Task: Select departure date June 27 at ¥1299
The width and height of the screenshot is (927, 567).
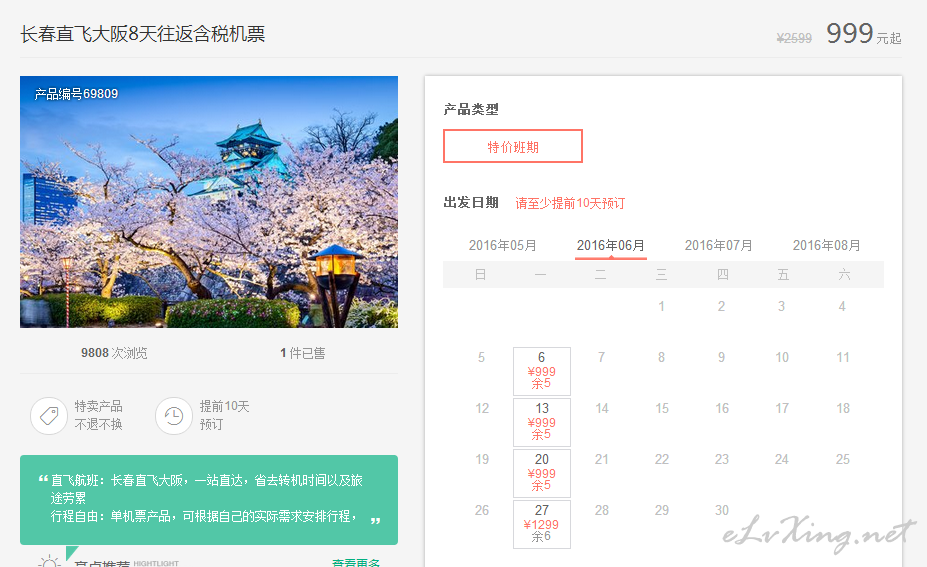Action: pos(542,524)
